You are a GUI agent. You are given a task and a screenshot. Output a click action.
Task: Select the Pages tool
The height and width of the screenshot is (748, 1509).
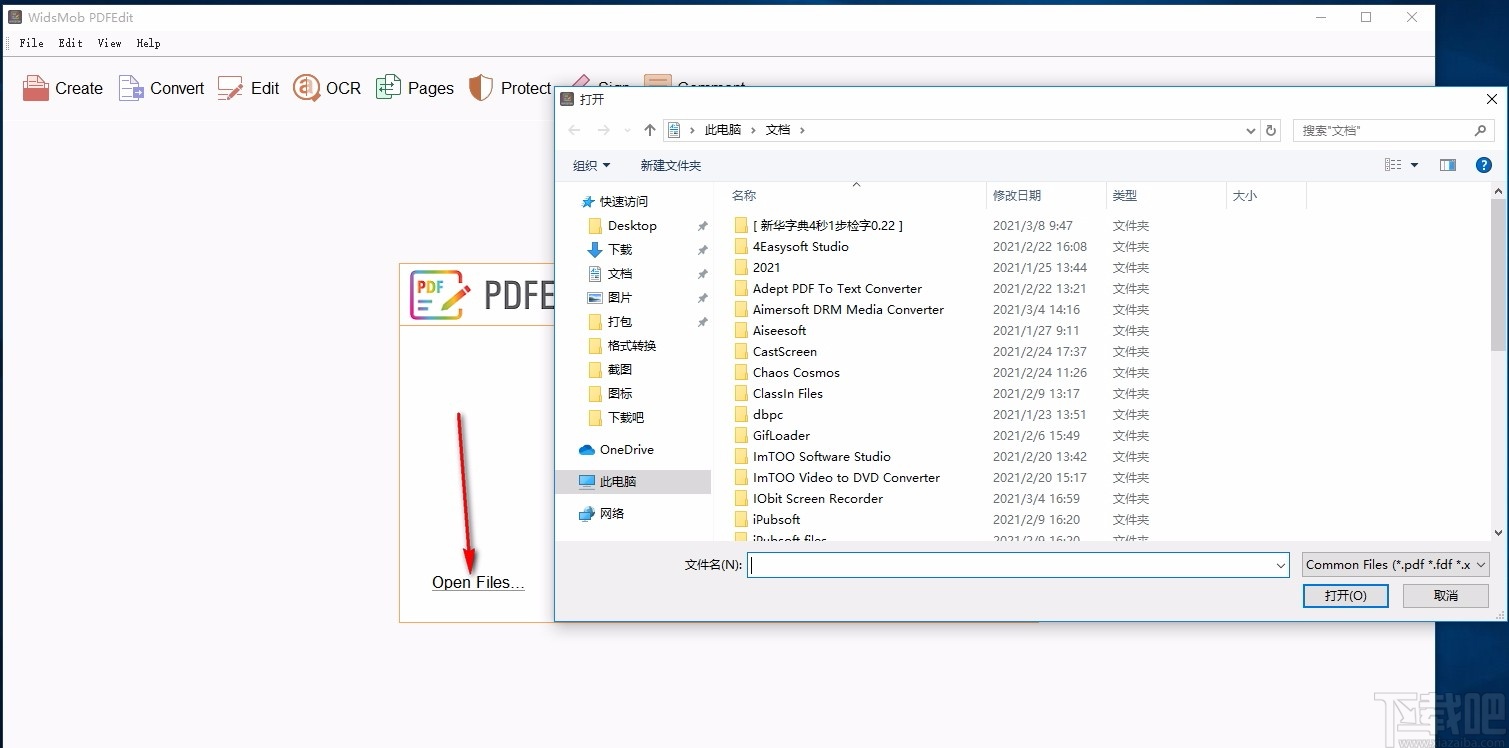click(414, 88)
